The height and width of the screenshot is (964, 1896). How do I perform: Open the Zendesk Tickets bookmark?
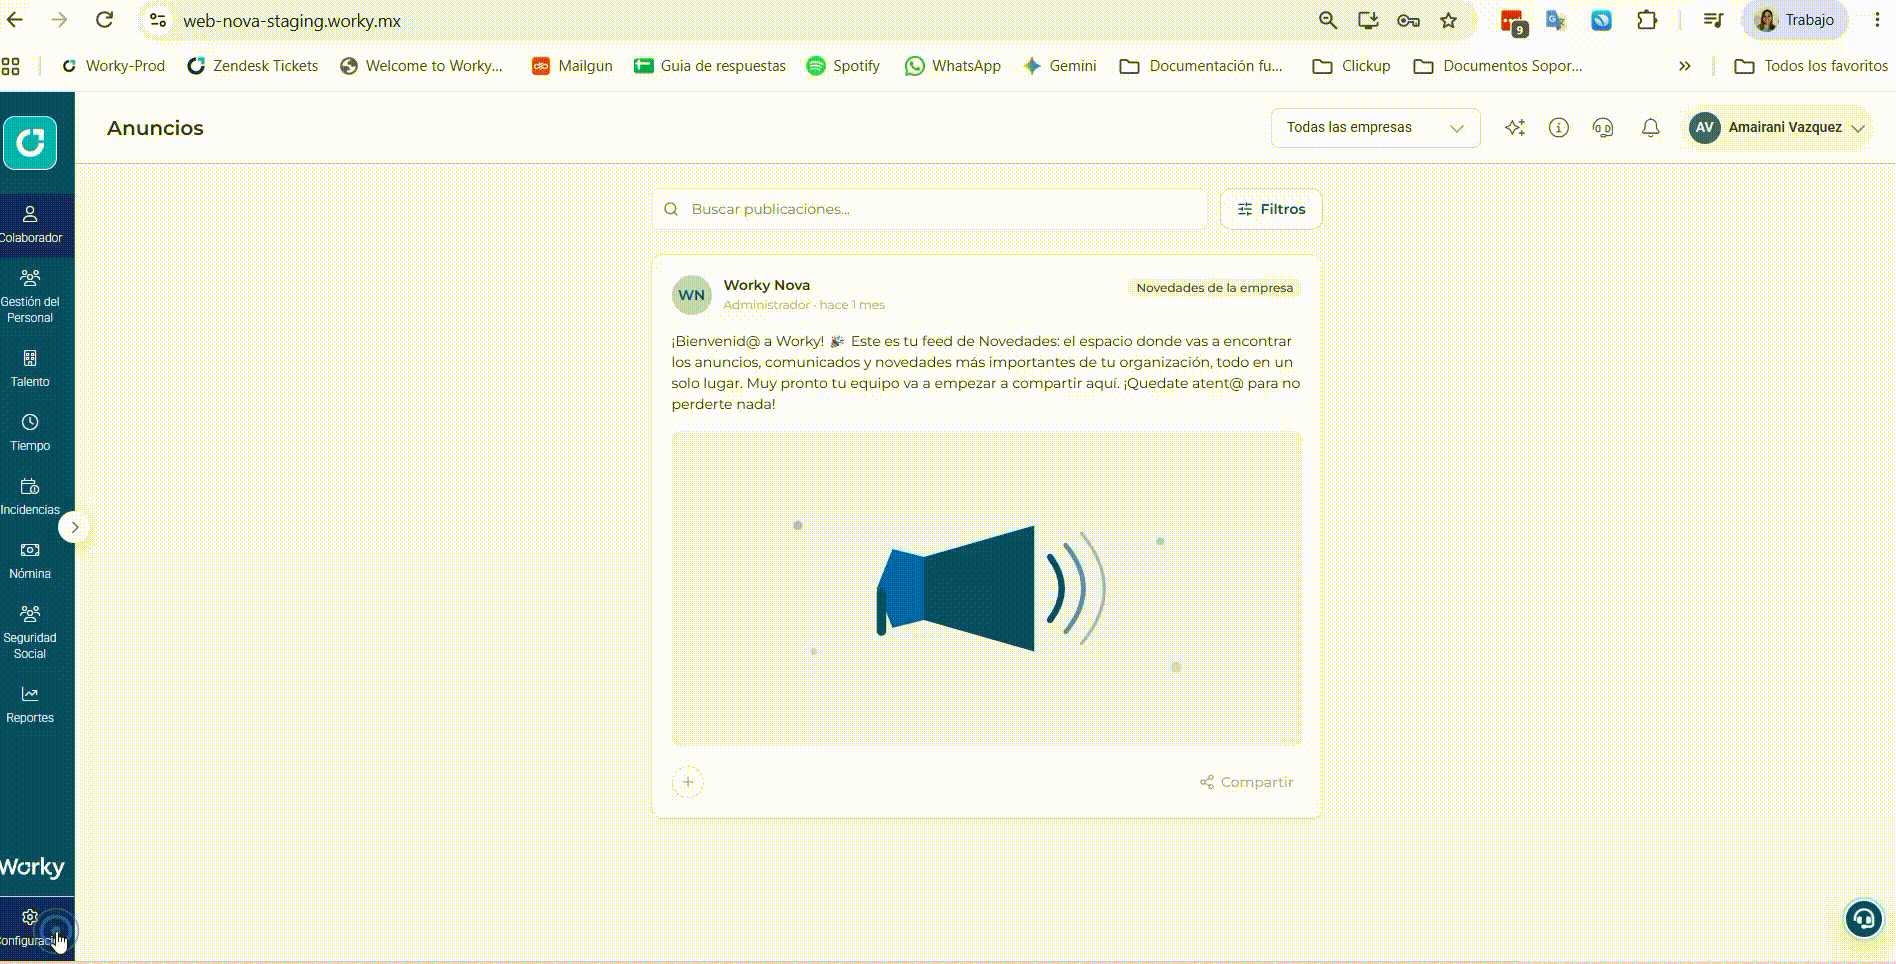point(252,66)
